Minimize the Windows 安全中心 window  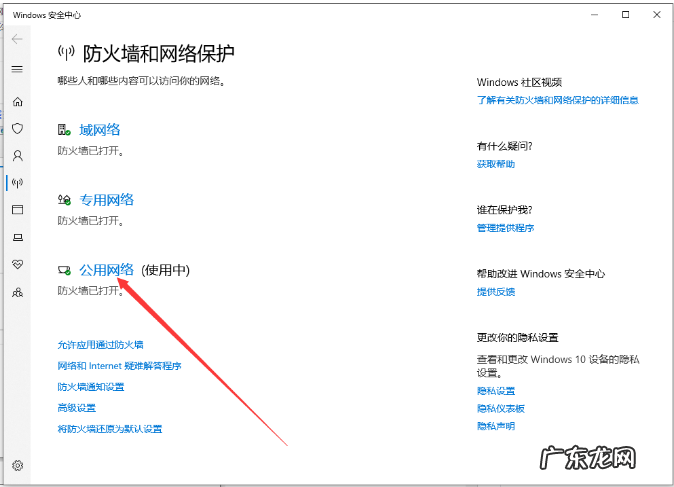594,15
